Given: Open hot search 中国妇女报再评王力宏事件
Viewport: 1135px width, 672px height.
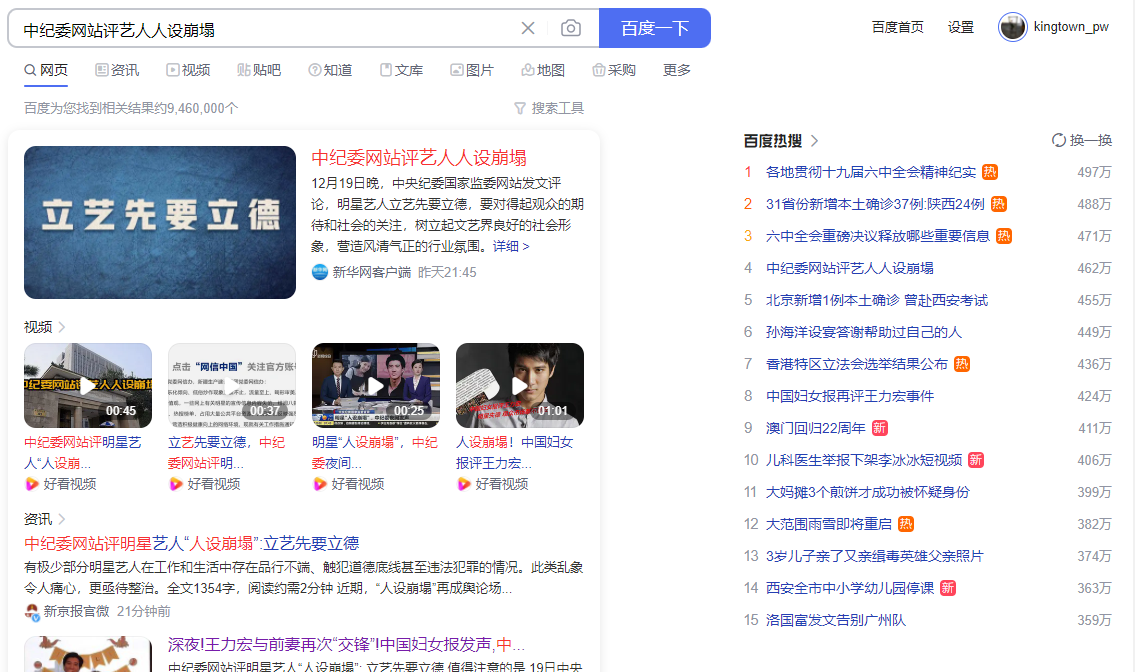Looking at the screenshot, I should coord(850,396).
